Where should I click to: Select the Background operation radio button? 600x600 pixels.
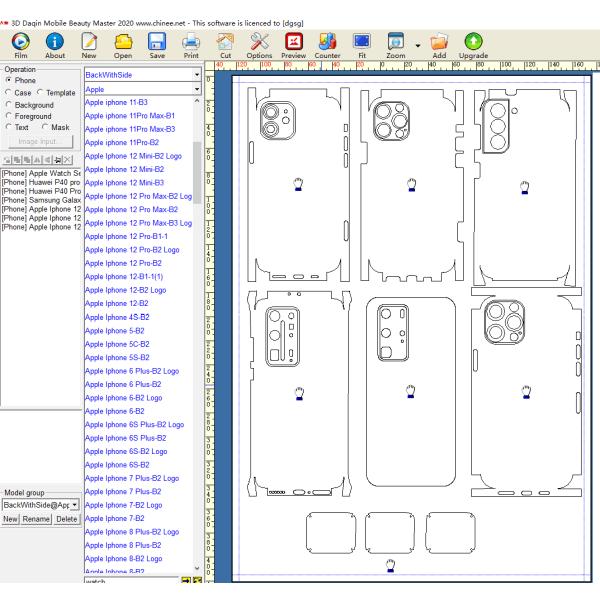(8, 104)
